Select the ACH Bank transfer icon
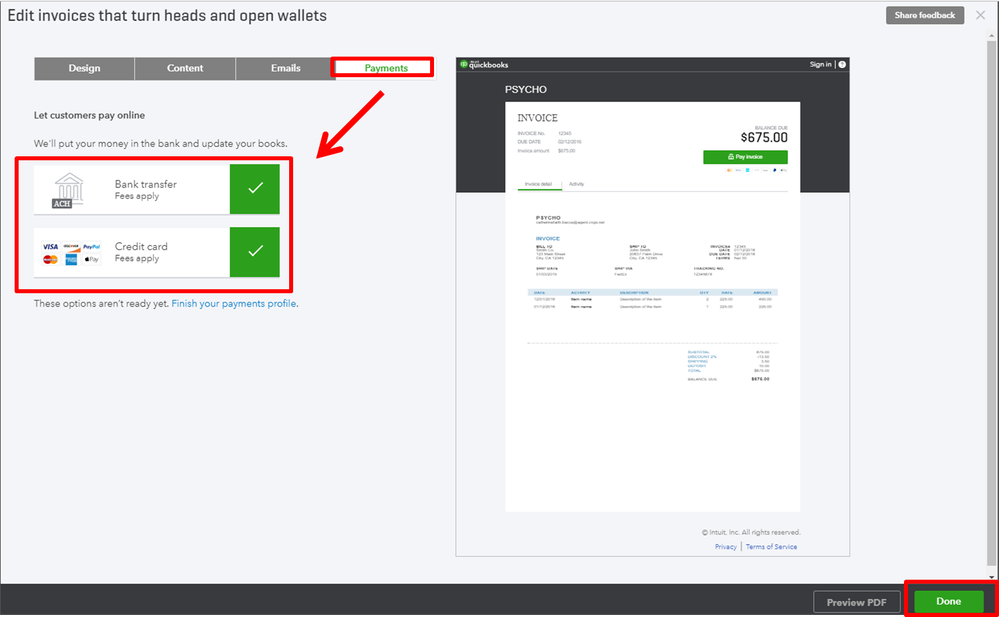999x617 pixels. click(x=68, y=188)
